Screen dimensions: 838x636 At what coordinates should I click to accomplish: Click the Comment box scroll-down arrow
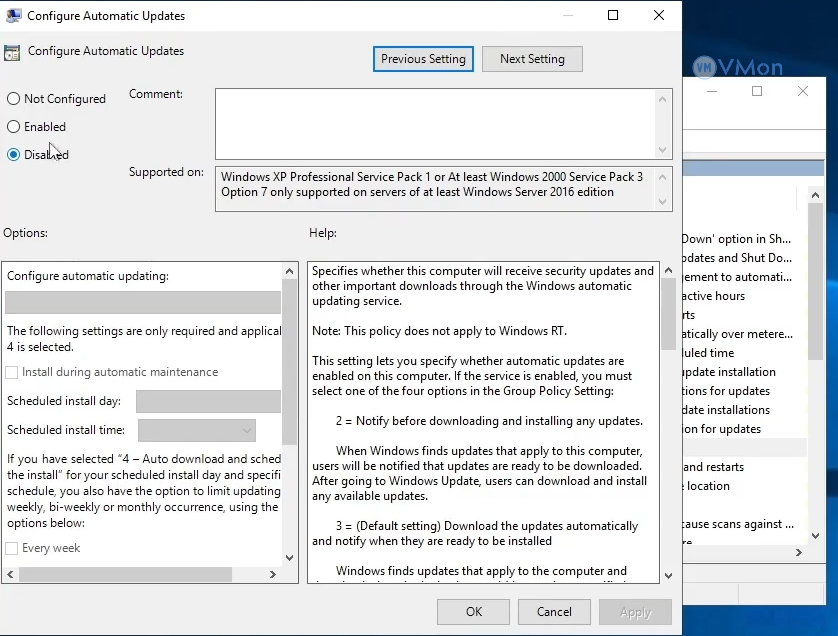coord(663,149)
